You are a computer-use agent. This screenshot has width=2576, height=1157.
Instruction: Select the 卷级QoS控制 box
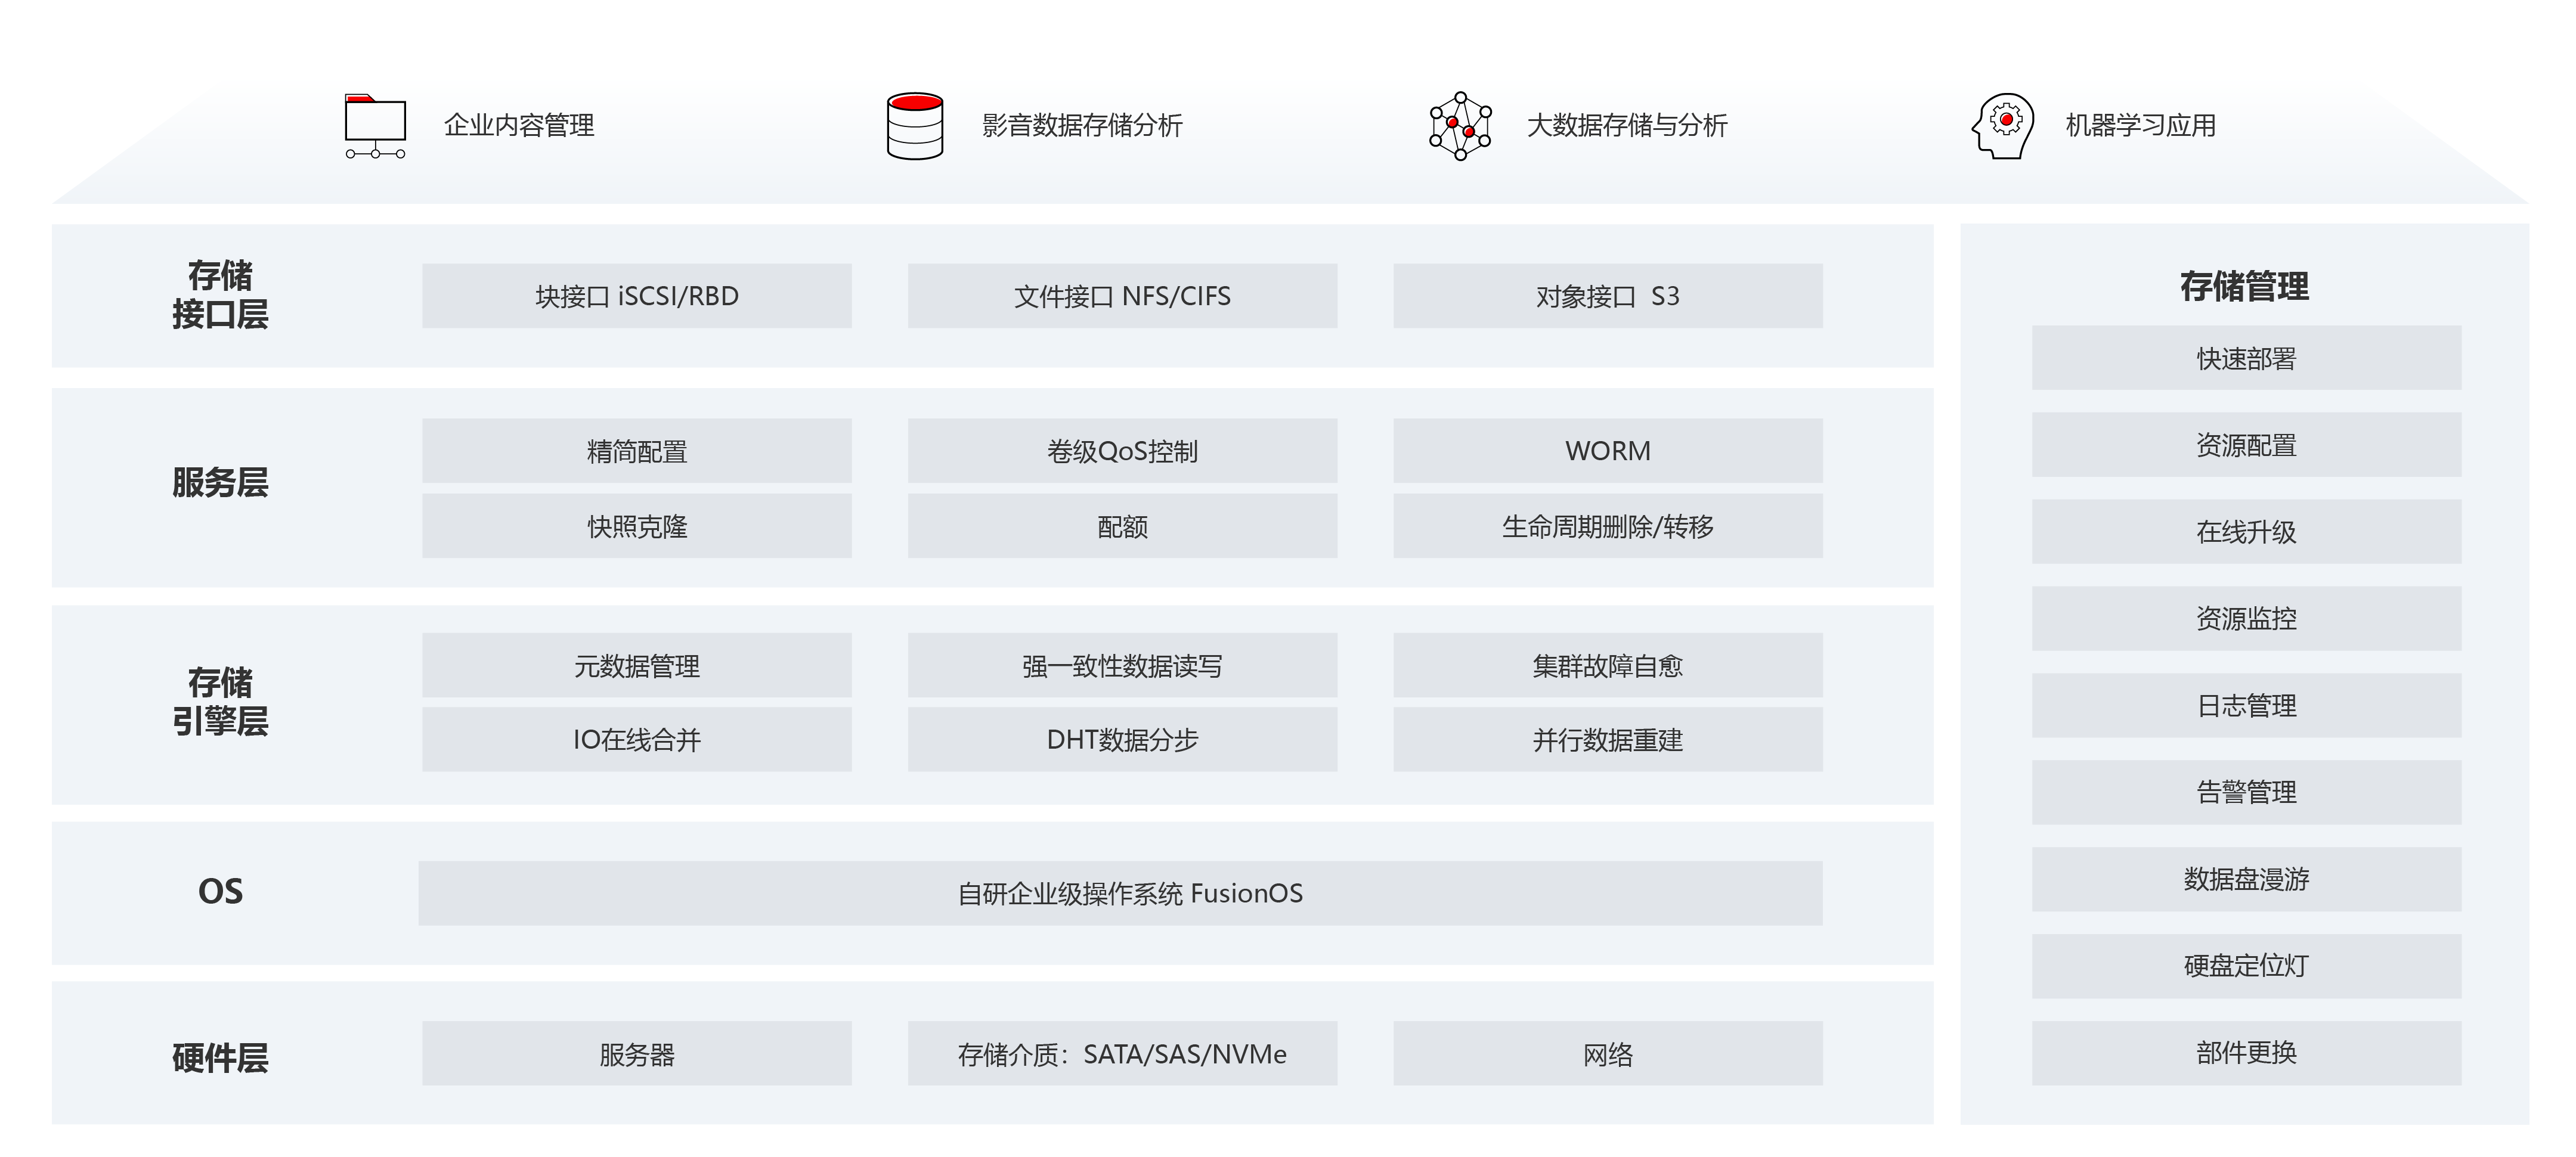(x=1122, y=451)
